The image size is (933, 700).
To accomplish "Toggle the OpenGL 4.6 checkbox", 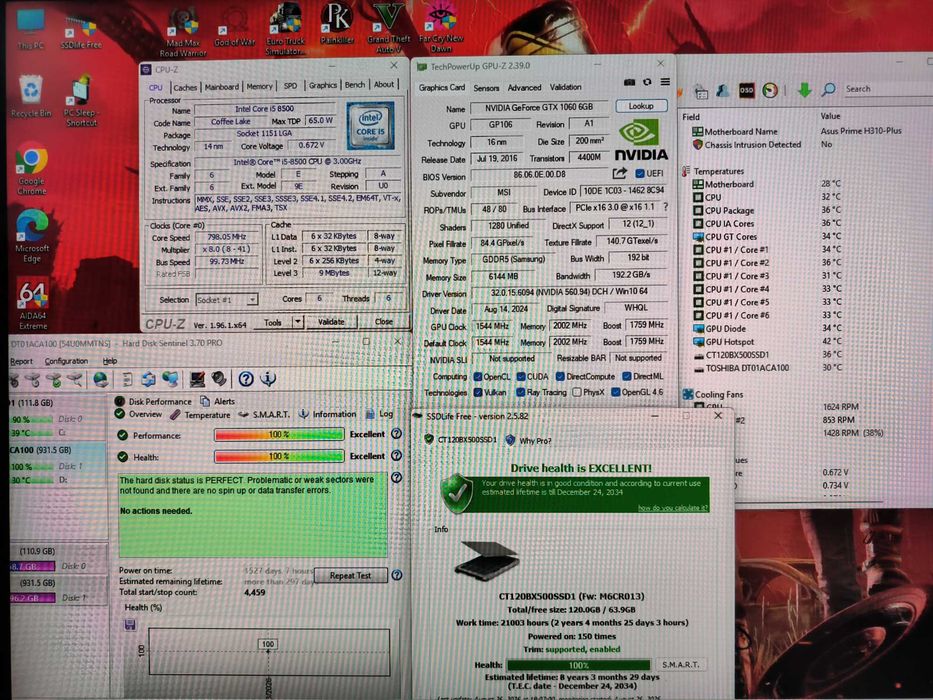I will point(616,392).
